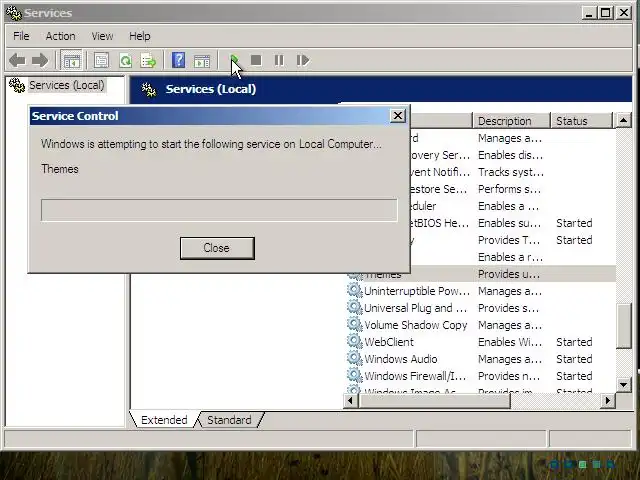Screen dimensions: 640x480
Task: Click the Service Control progress bar
Action: 219,210
